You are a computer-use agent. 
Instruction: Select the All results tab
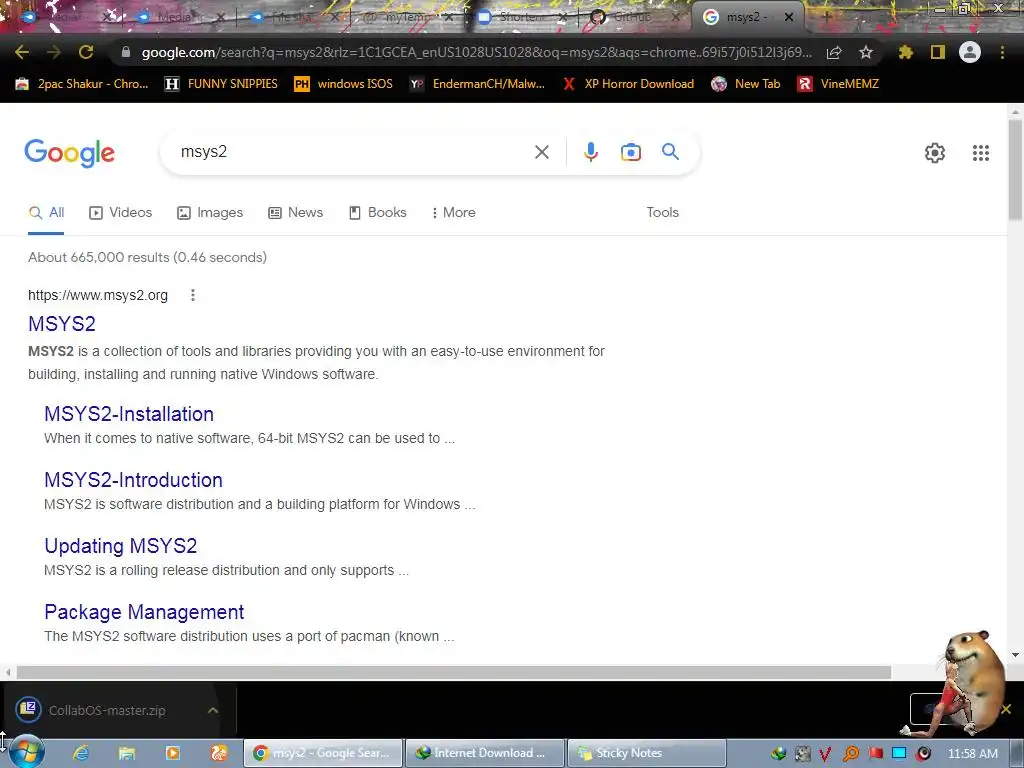pyautogui.click(x=46, y=212)
